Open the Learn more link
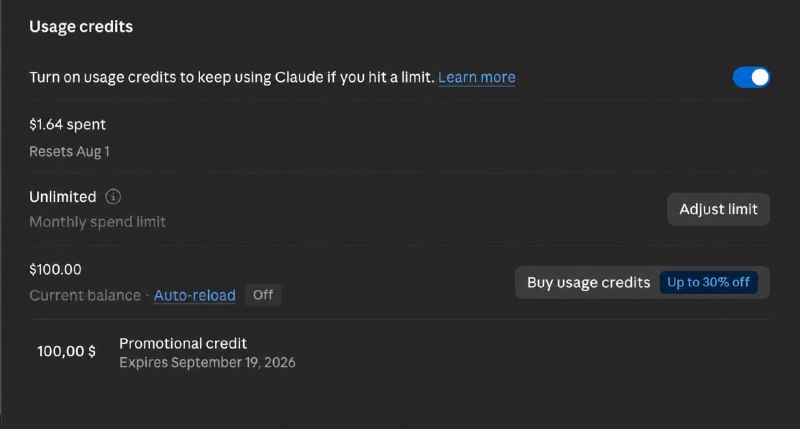Image resolution: width=800 pixels, height=429 pixels. pos(477,77)
